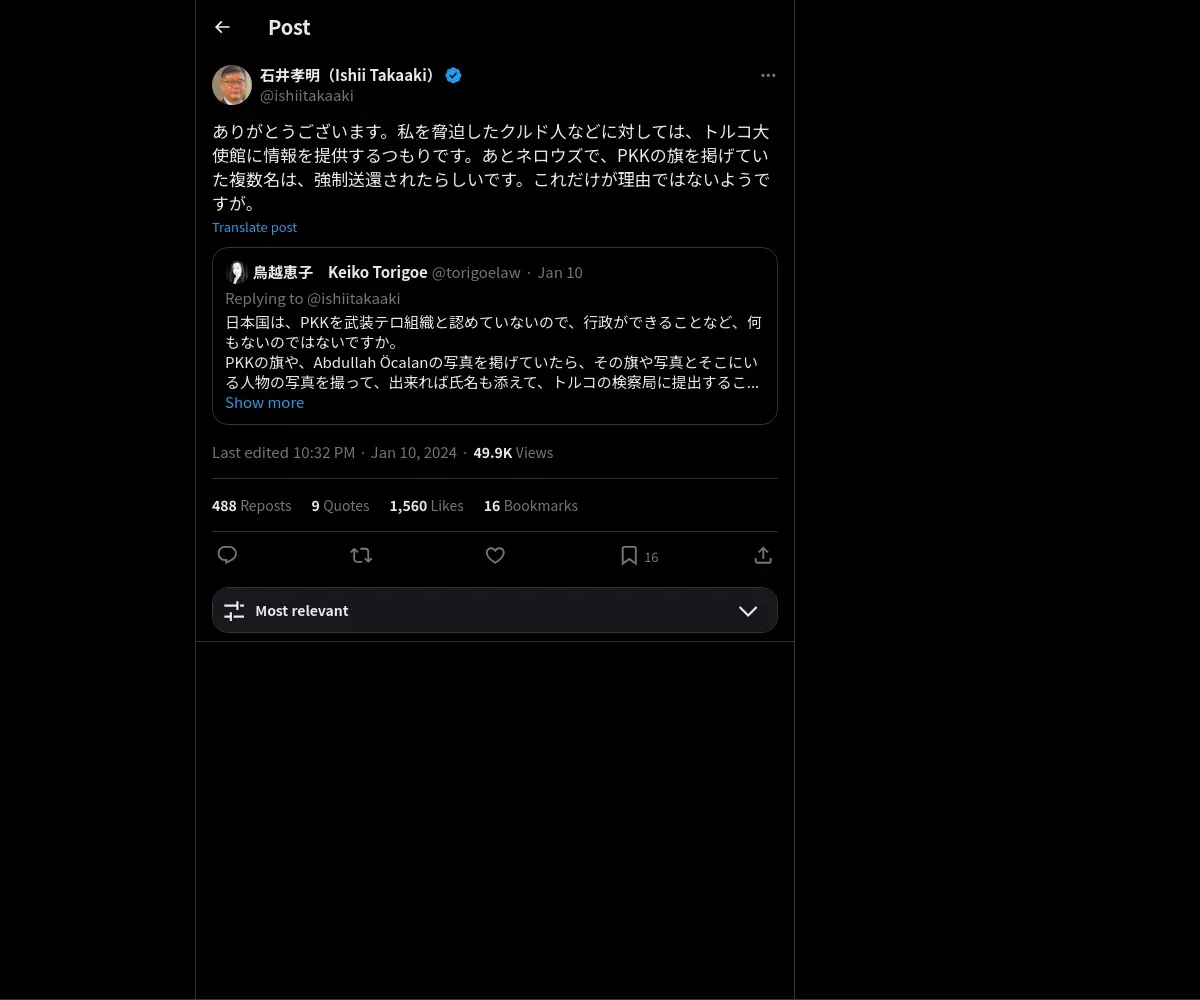This screenshot has height=1000, width=1200.
Task: Open the @ishiitakaaki handle link
Action: tap(307, 96)
